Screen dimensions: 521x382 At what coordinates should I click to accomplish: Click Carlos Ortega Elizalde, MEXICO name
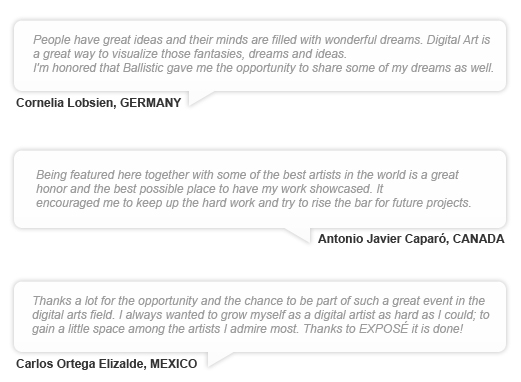click(x=107, y=364)
